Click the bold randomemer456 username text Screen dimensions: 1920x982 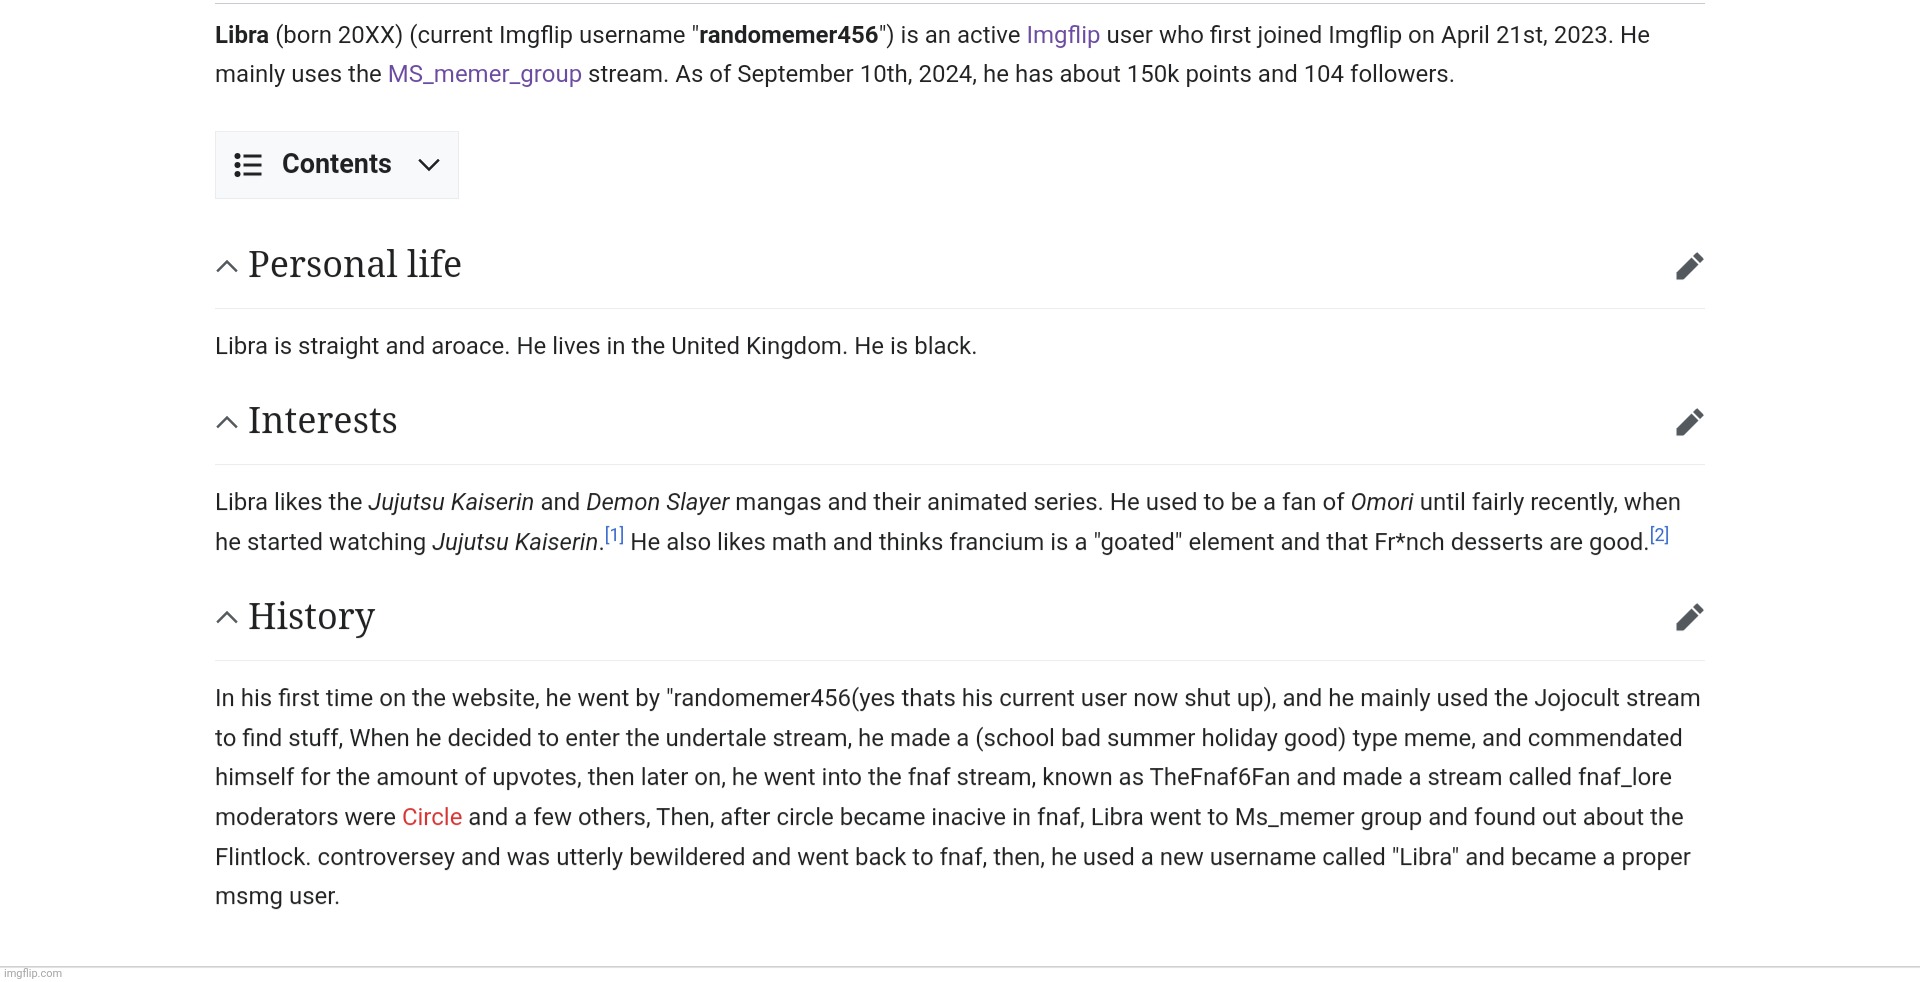788,35
